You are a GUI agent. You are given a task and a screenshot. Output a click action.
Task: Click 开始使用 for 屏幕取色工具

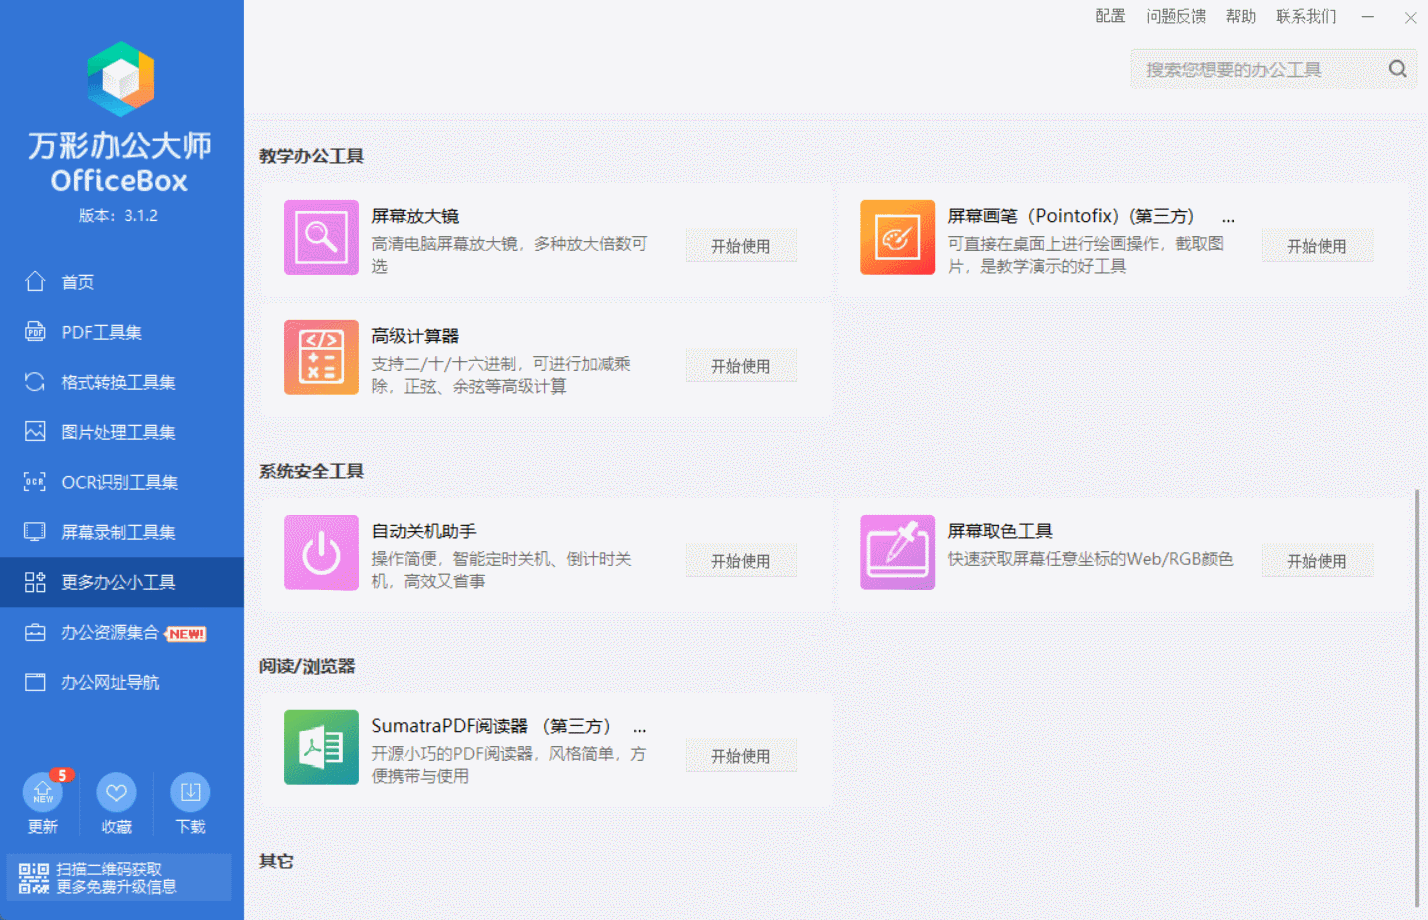[1317, 561]
